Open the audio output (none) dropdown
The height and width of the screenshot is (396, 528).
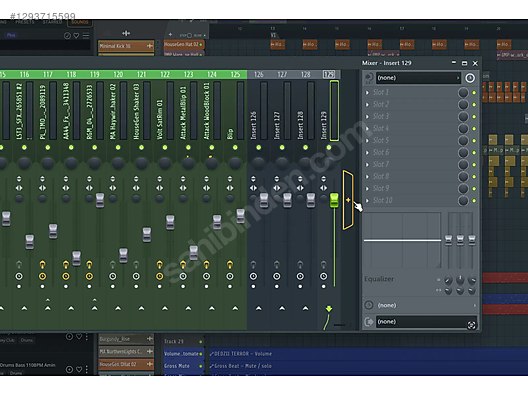[x=426, y=322]
